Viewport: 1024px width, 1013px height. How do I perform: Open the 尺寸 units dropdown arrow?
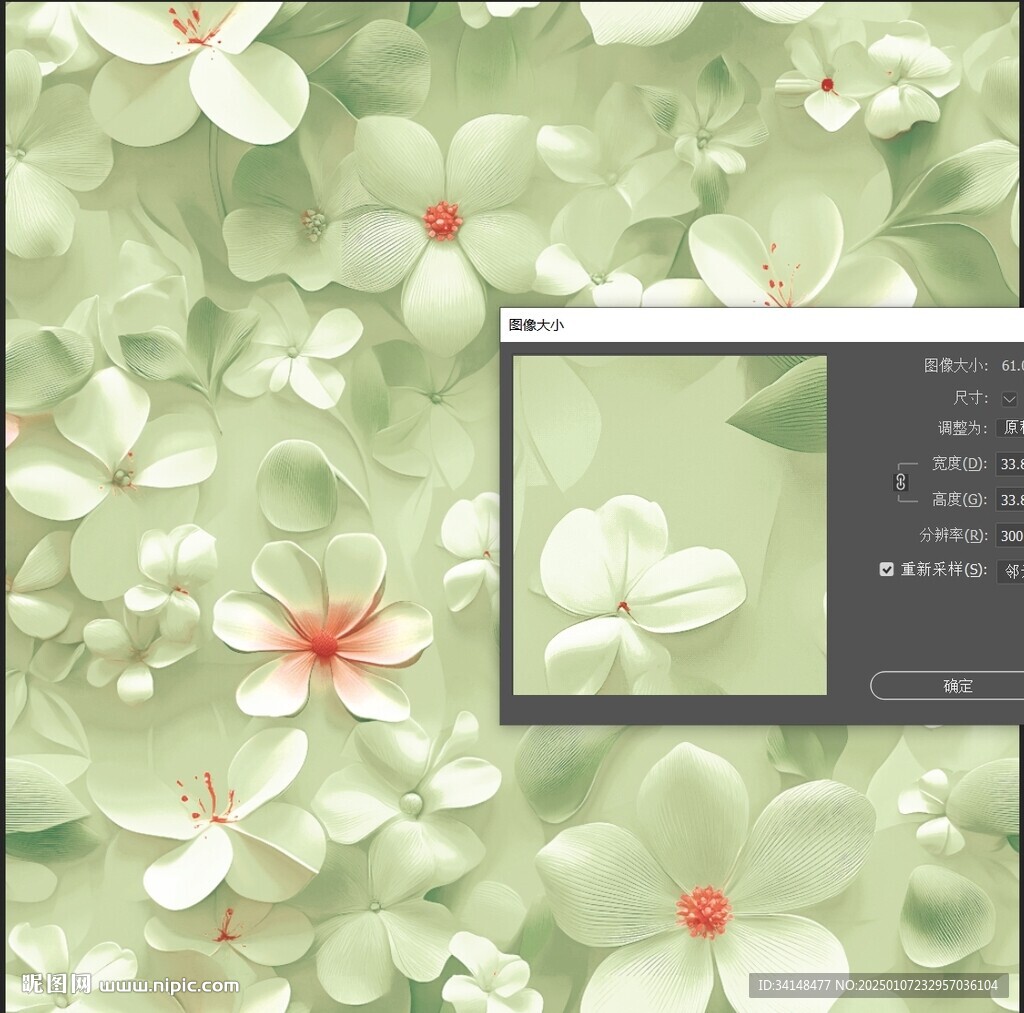[x=1010, y=398]
